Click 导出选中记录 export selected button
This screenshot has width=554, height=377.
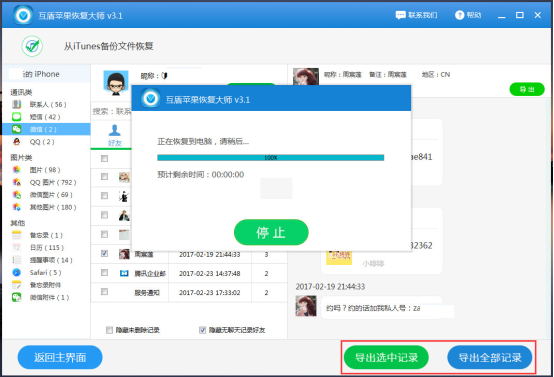[x=386, y=357]
